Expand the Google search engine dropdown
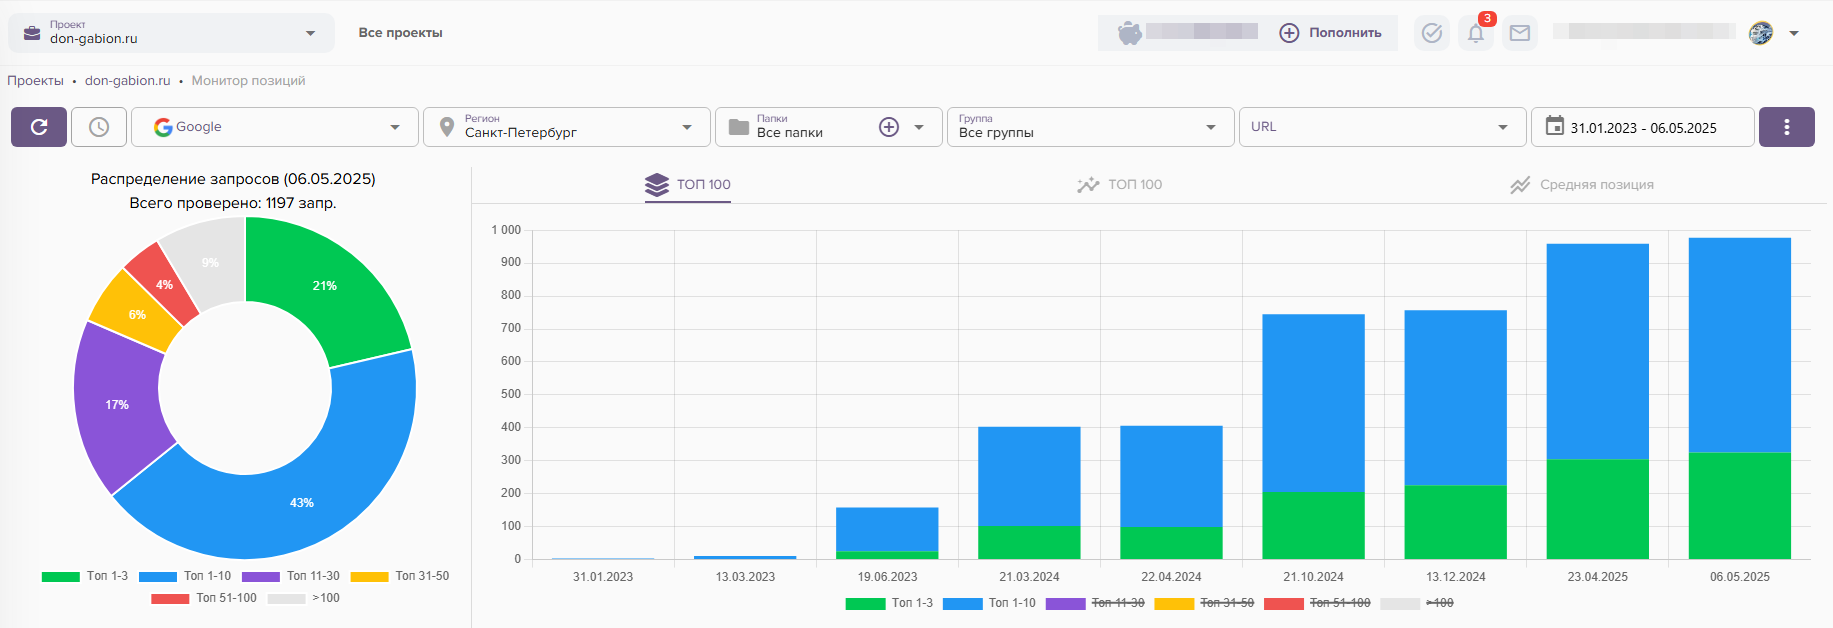1833x628 pixels. (x=275, y=127)
